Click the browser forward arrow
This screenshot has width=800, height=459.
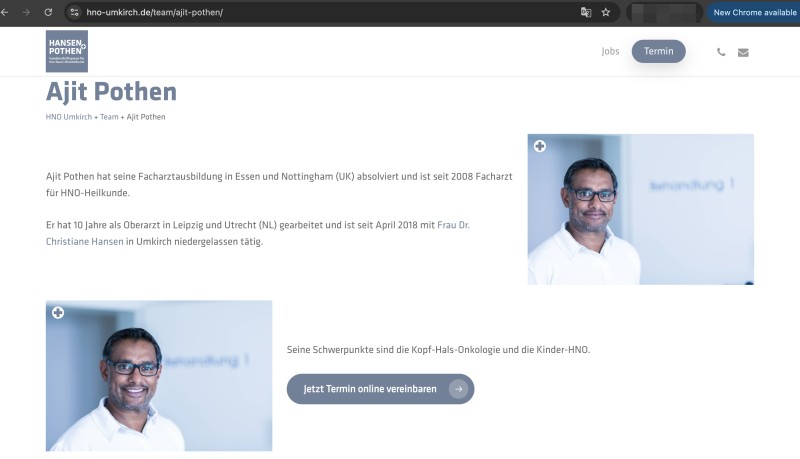tap(28, 12)
